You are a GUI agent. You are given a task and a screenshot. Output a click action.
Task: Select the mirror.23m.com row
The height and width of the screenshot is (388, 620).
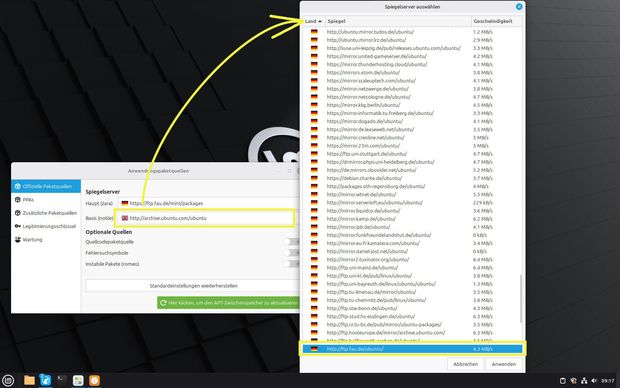(x=412, y=146)
